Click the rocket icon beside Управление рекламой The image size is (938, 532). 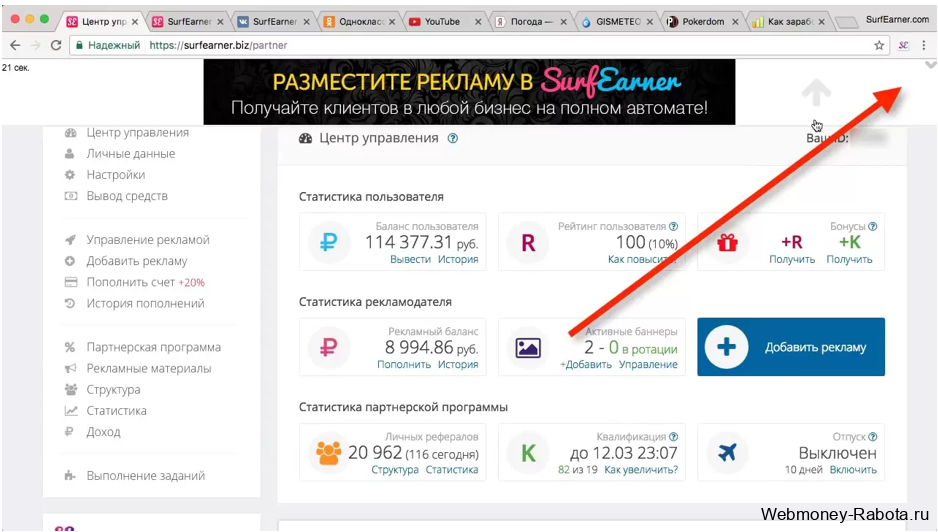(x=70, y=240)
